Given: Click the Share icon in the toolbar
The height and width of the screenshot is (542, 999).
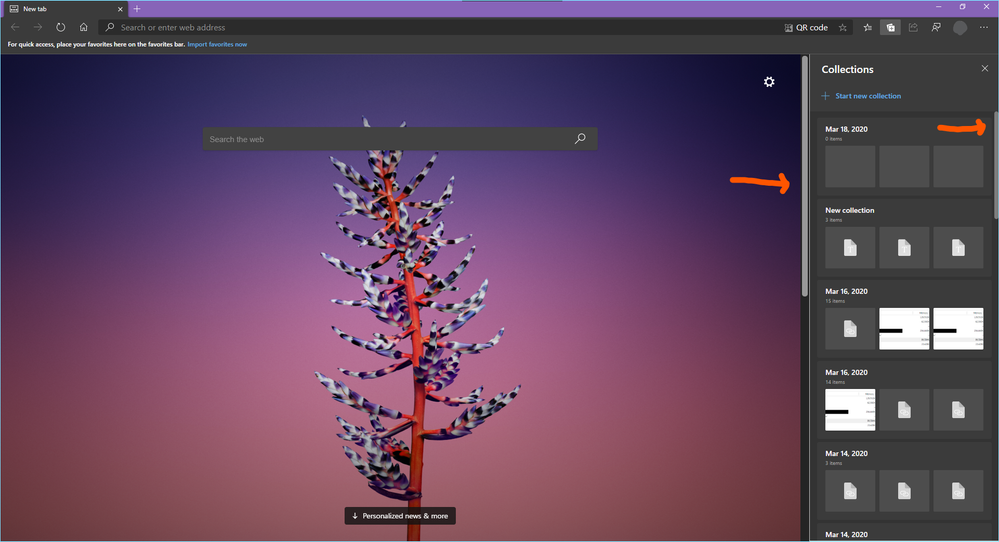Looking at the screenshot, I should point(913,27).
